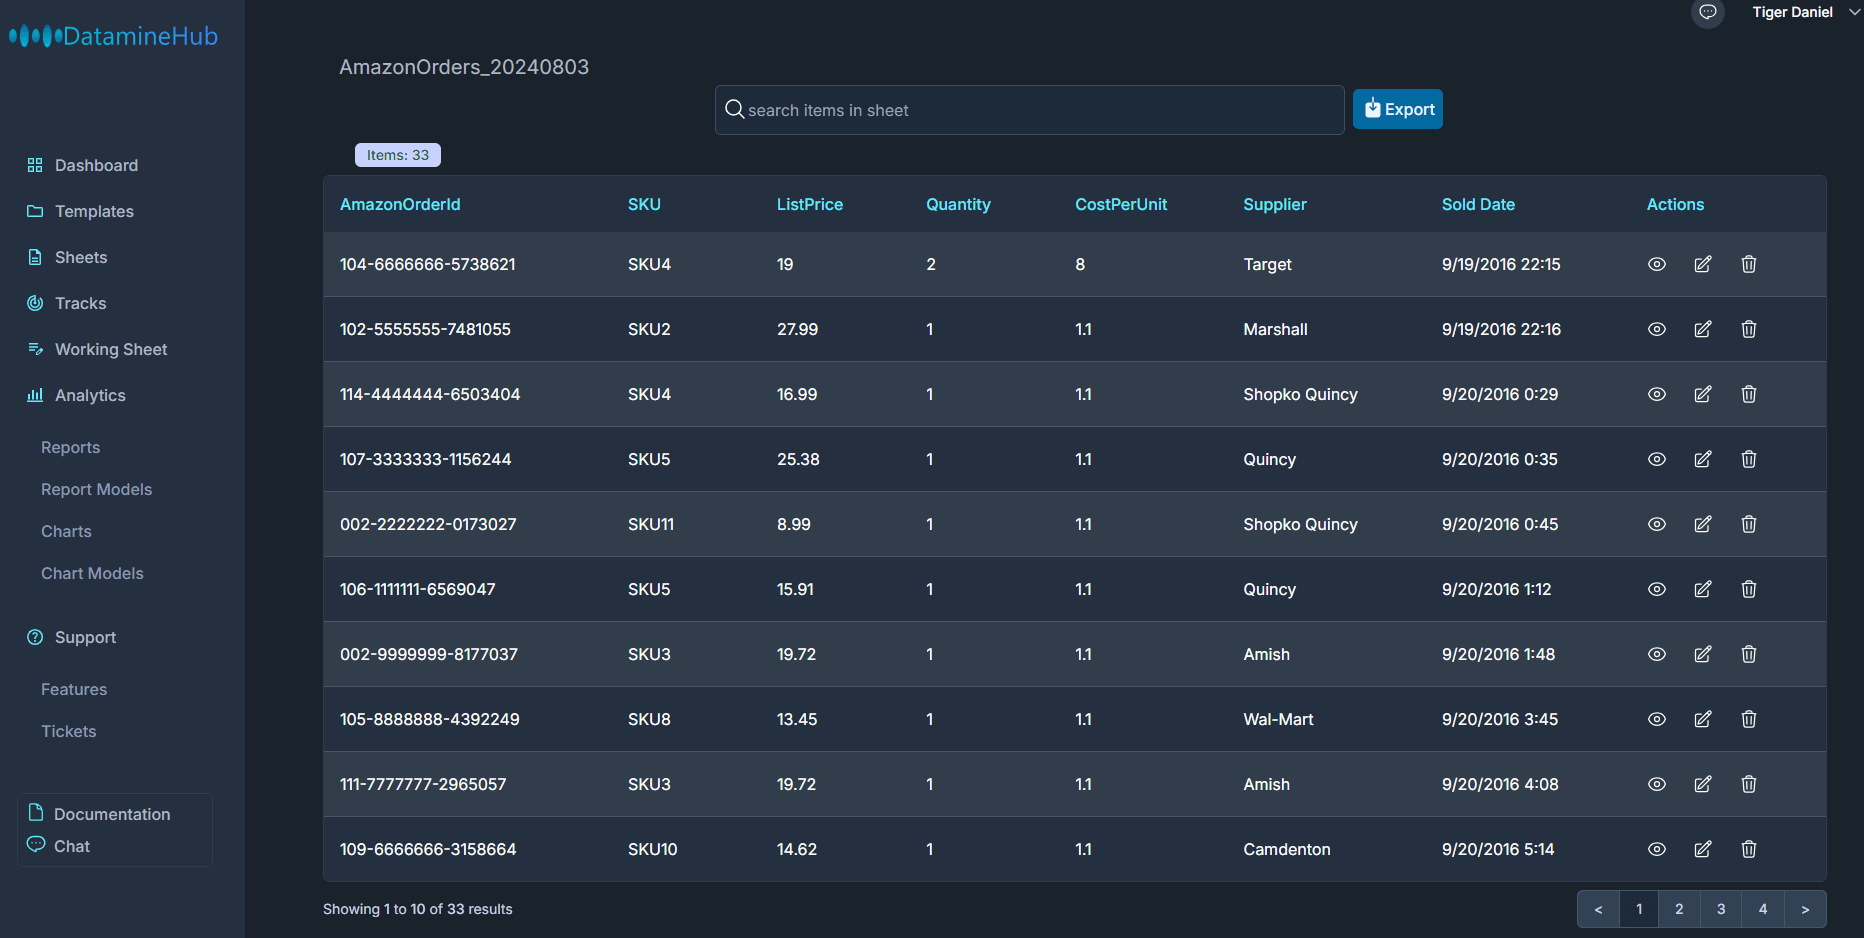Edit the 109-6666666-3158664 order row
This screenshot has height=938, width=1864.
1703,849
